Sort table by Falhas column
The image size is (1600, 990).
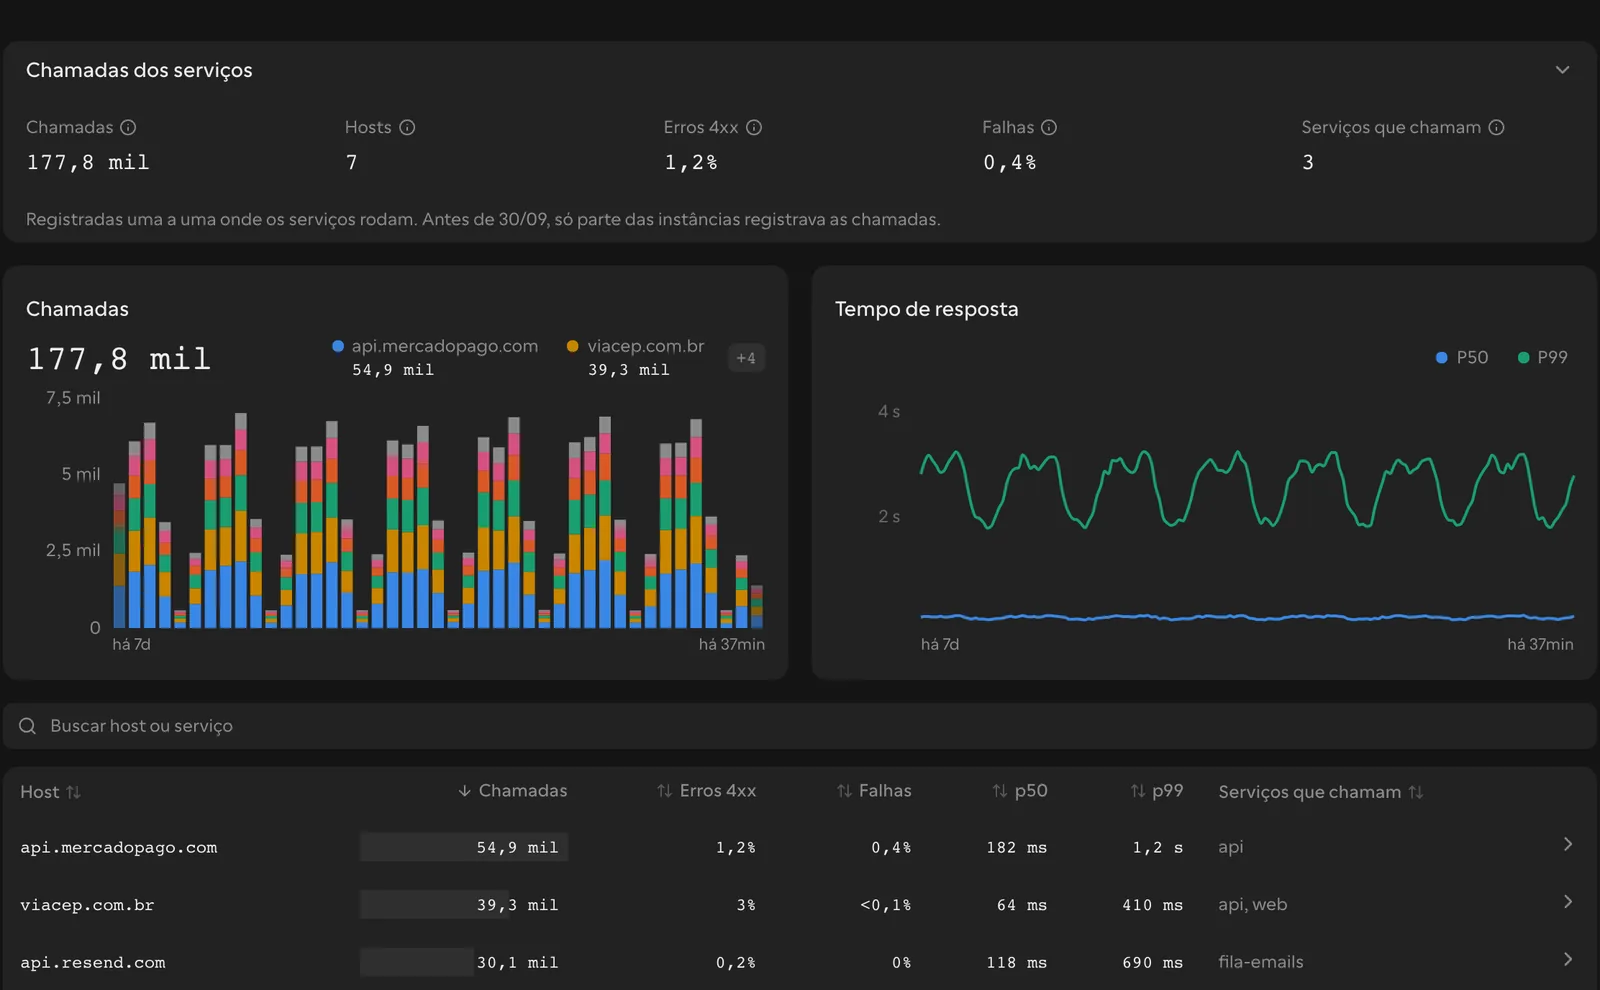pyautogui.click(x=874, y=791)
